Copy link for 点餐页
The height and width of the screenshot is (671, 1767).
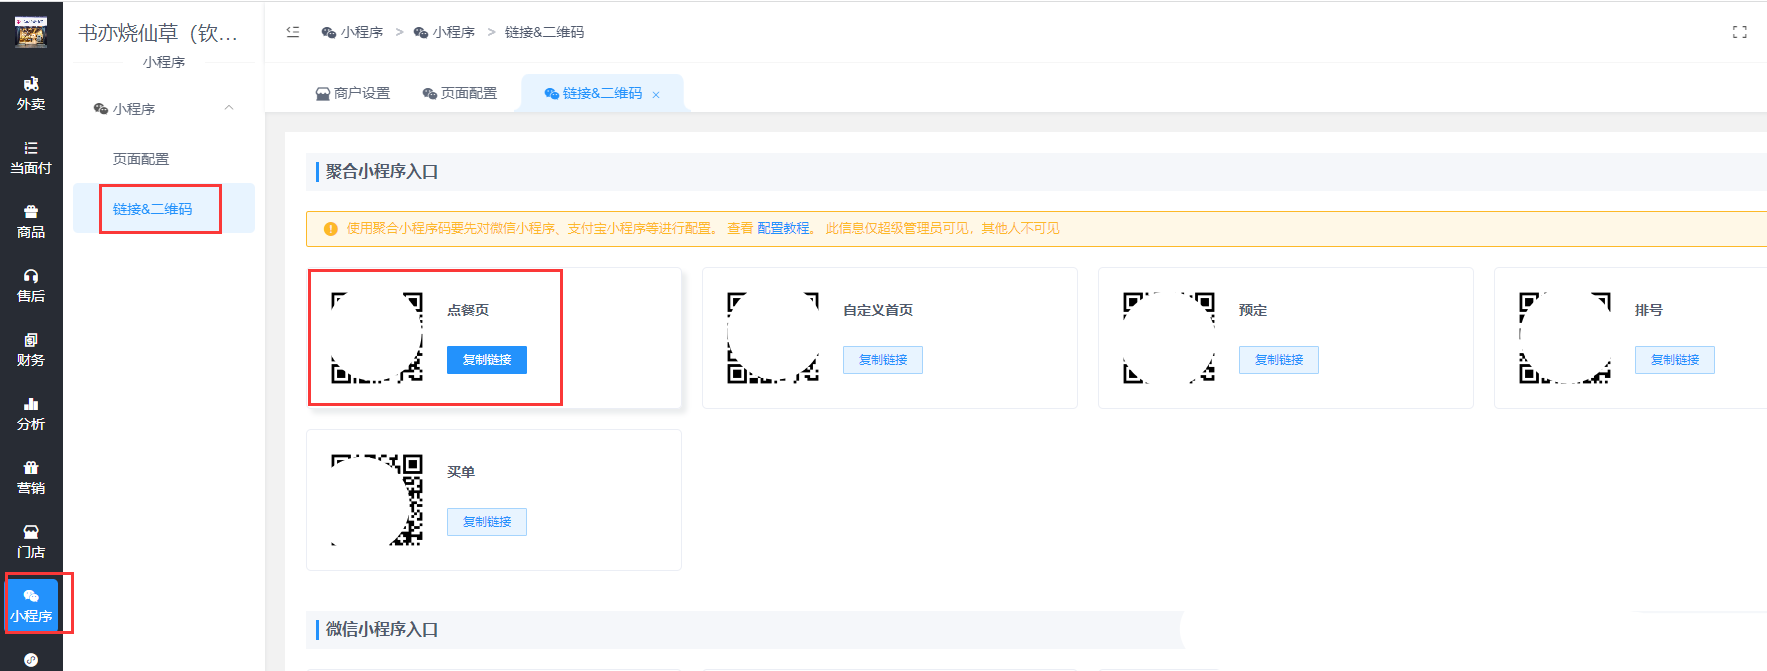pos(487,360)
